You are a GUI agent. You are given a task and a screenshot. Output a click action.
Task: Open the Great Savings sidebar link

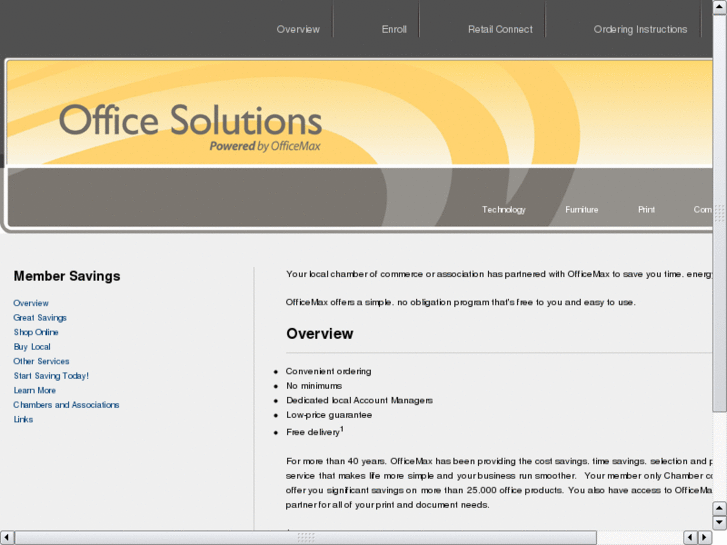click(x=40, y=318)
